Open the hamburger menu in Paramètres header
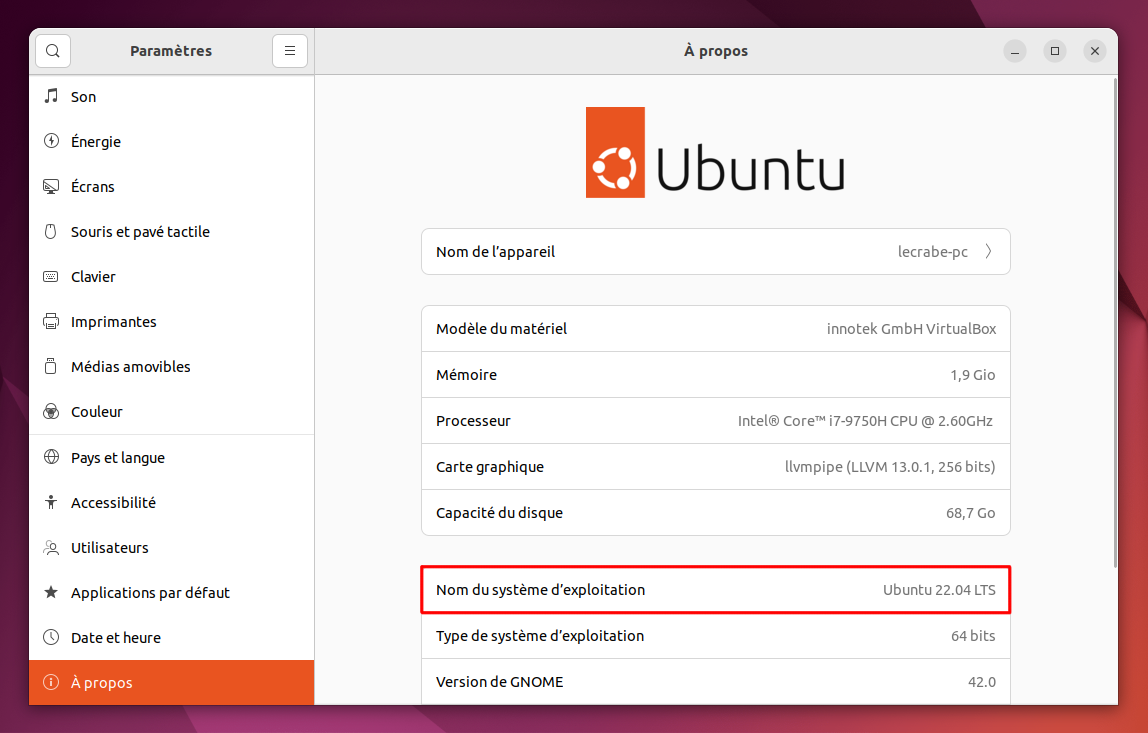Viewport: 1148px width, 733px height. [290, 51]
